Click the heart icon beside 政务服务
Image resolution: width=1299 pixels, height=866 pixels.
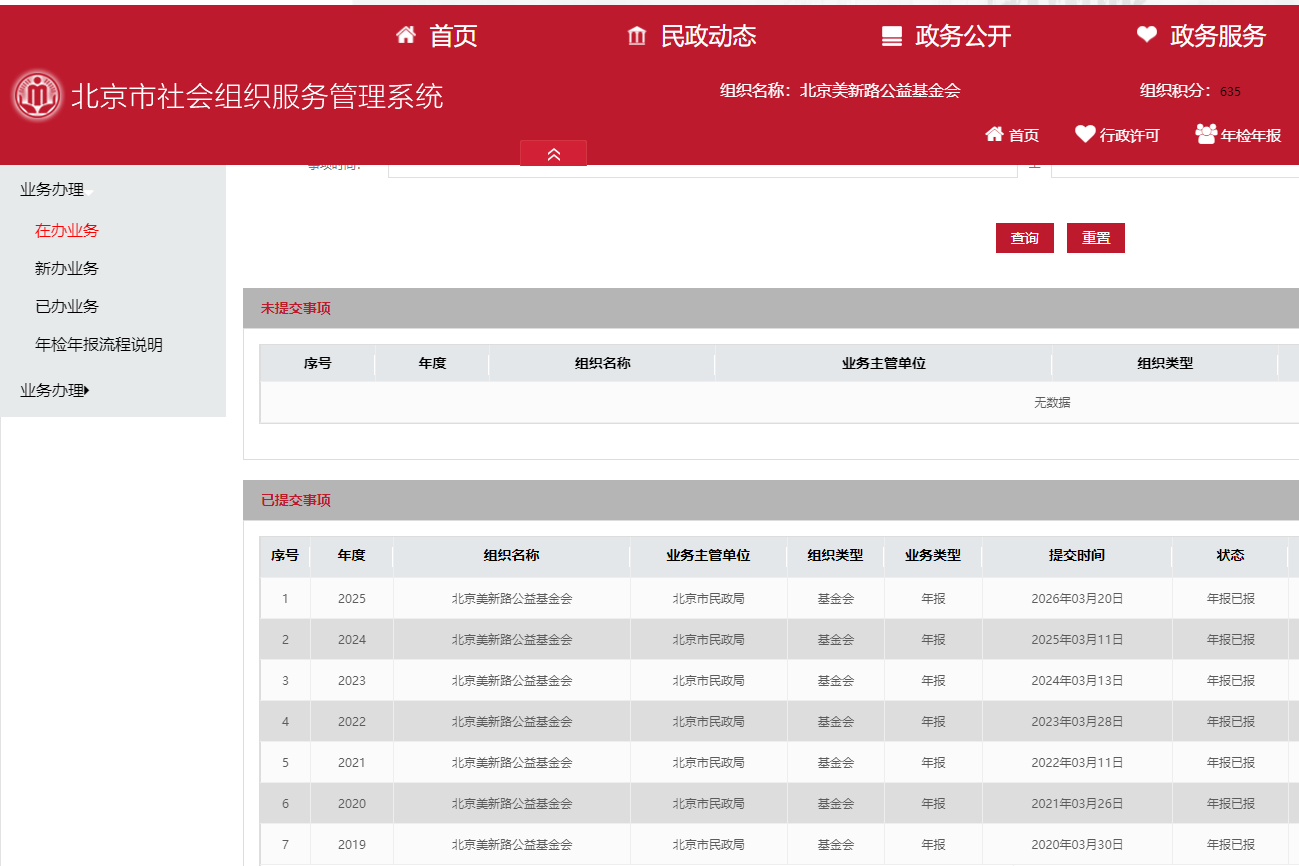click(1147, 35)
